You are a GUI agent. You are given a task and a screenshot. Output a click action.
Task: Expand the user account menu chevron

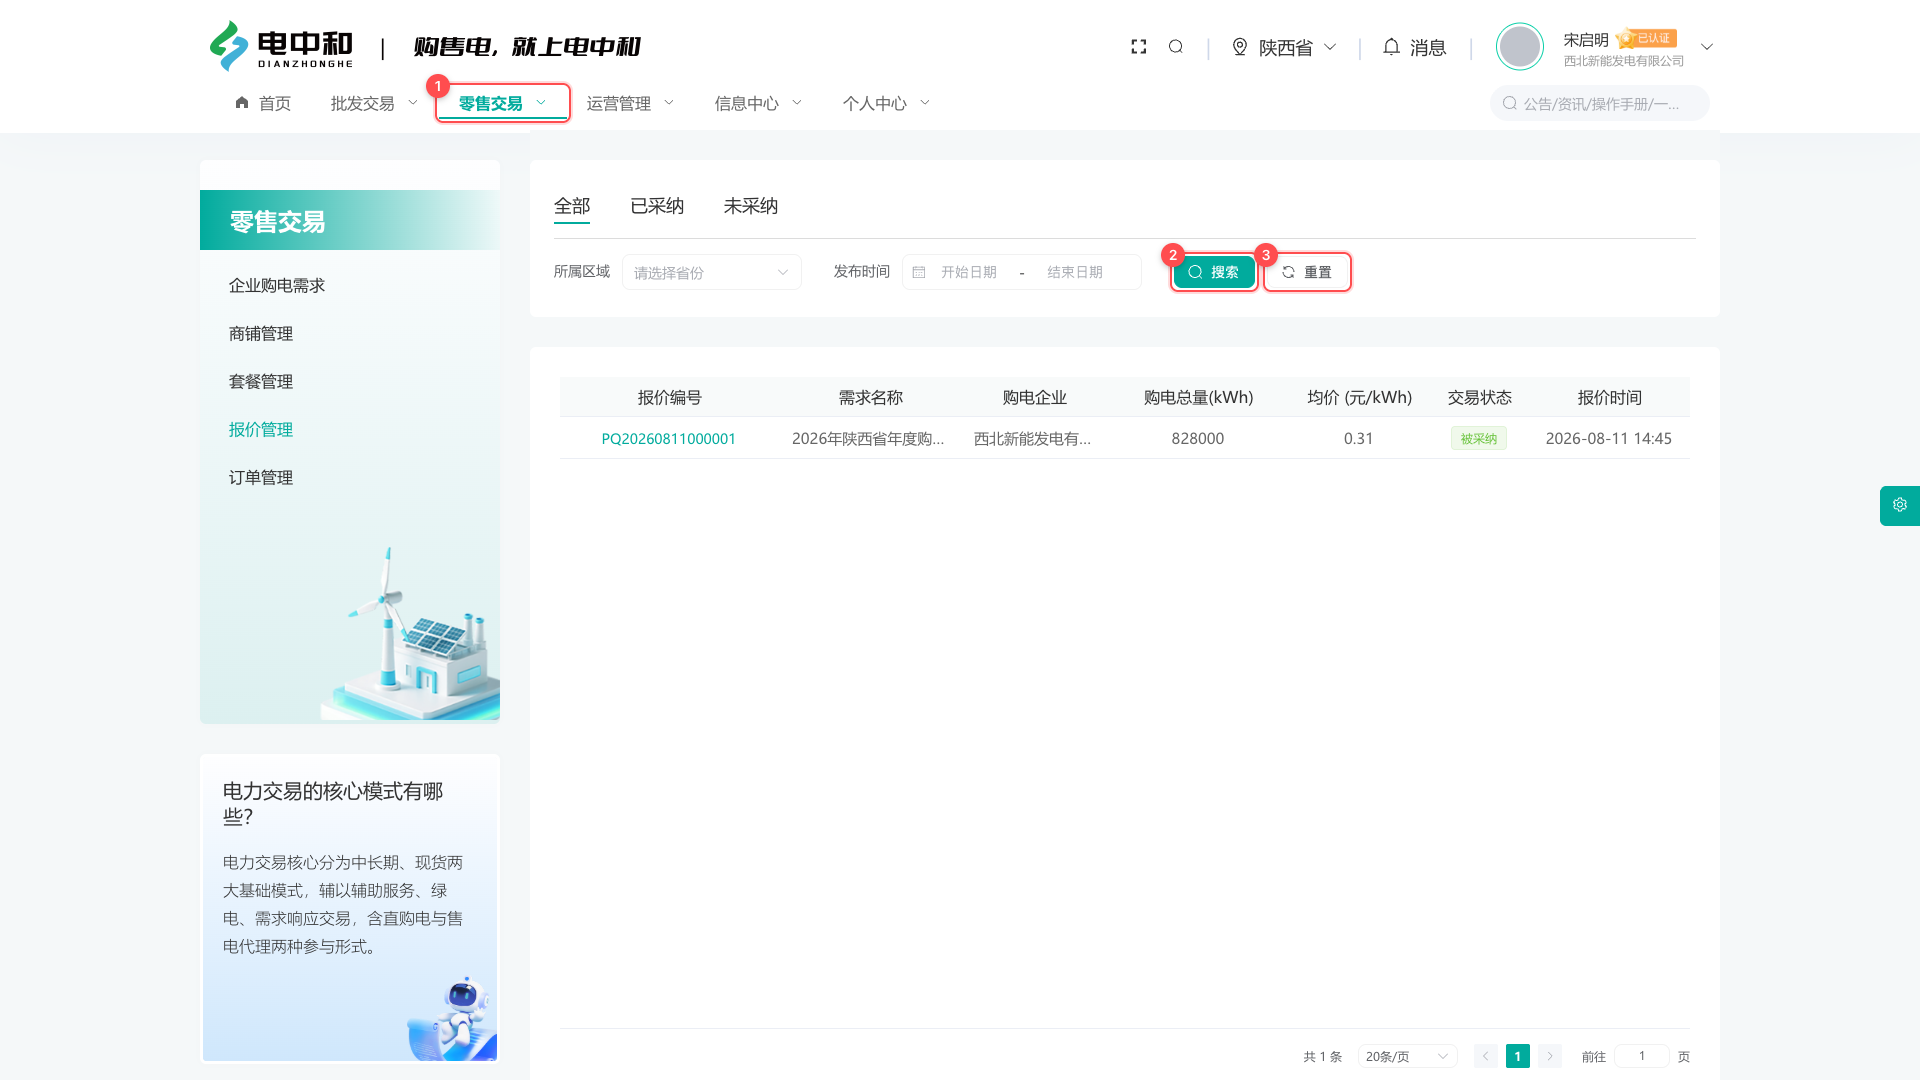(1707, 47)
